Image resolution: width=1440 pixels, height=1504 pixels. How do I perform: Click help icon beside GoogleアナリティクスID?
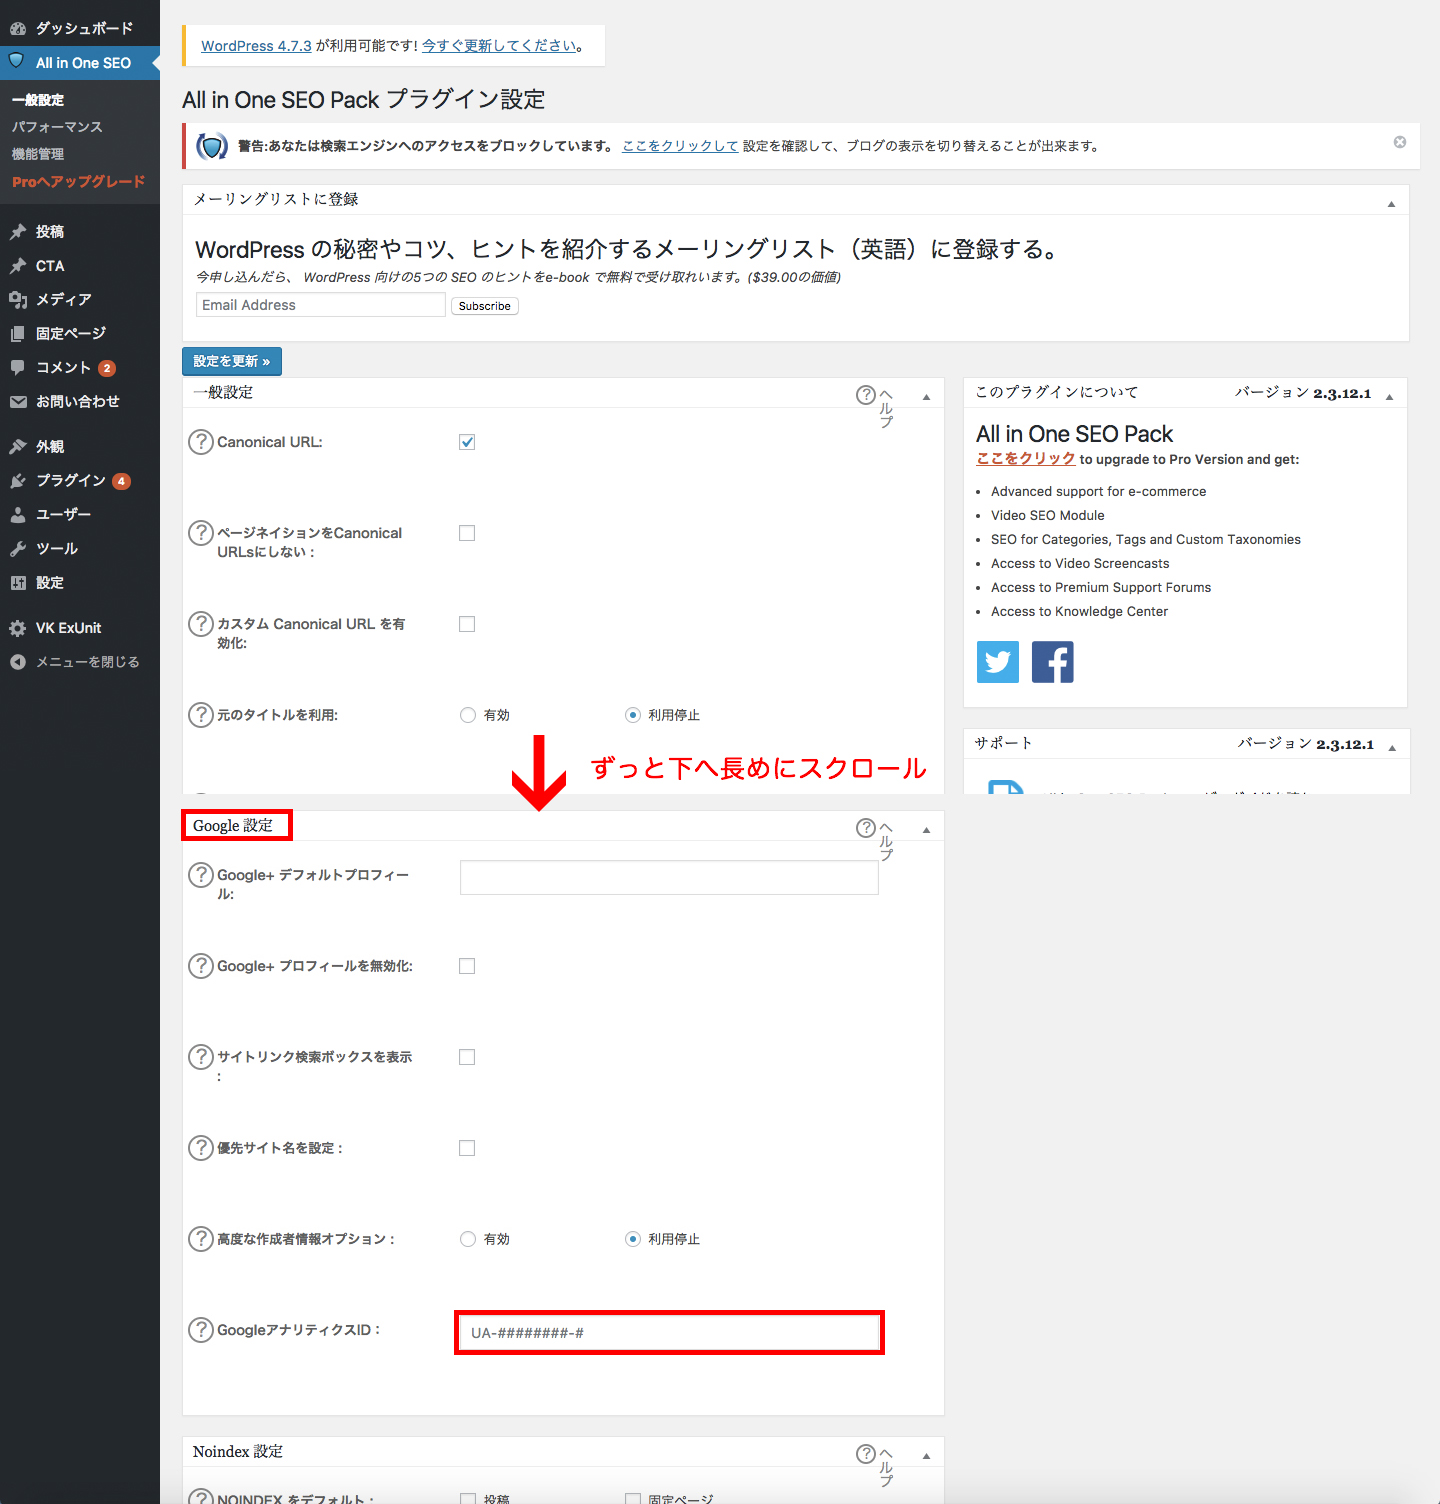pos(201,1329)
